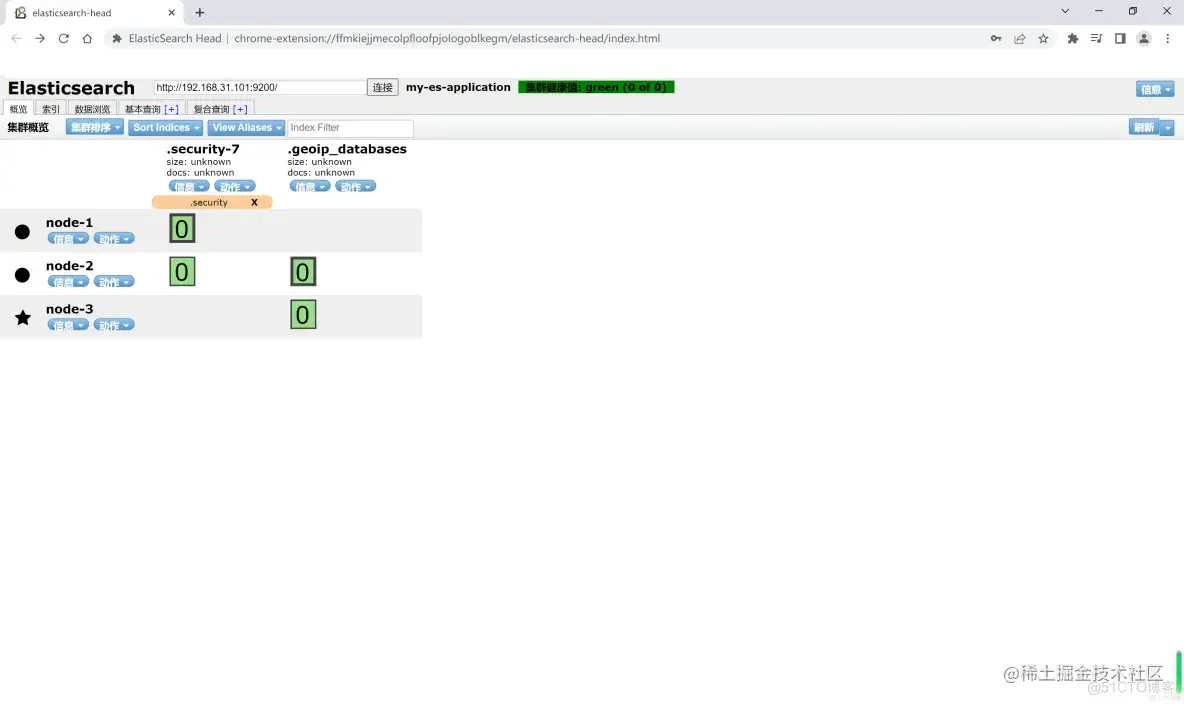Click the node-2 circle node icon
The image size is (1184, 704).
(x=23, y=275)
